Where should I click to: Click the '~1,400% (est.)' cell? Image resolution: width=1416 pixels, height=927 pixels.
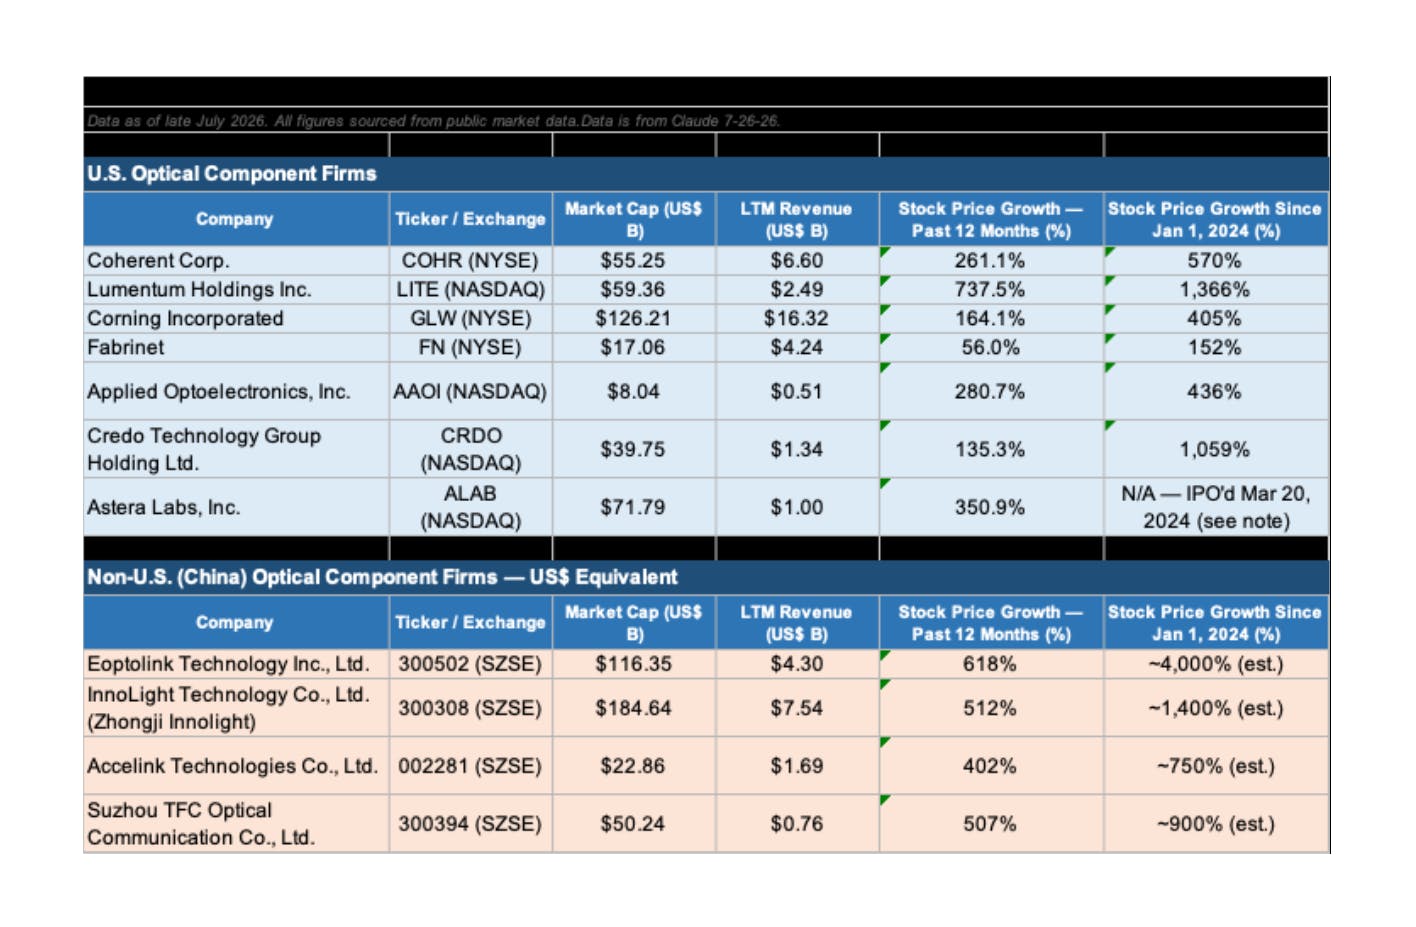[1216, 709]
